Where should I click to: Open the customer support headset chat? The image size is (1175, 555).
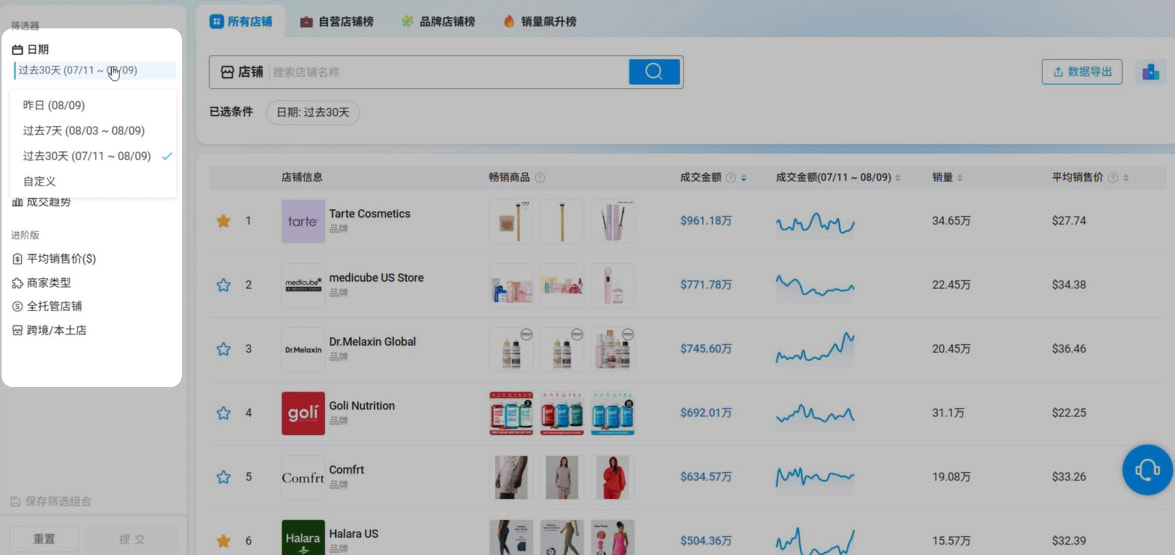pos(1147,470)
